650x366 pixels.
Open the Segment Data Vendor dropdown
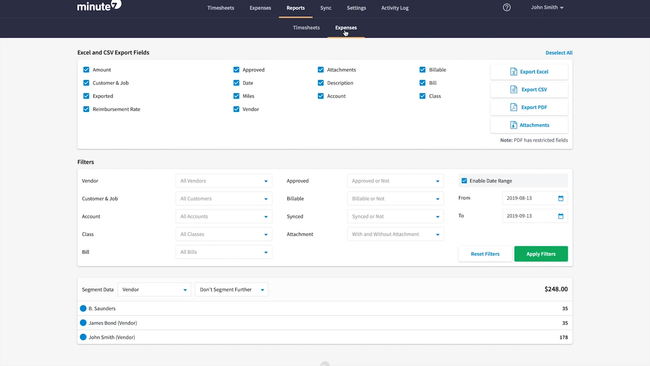154,290
